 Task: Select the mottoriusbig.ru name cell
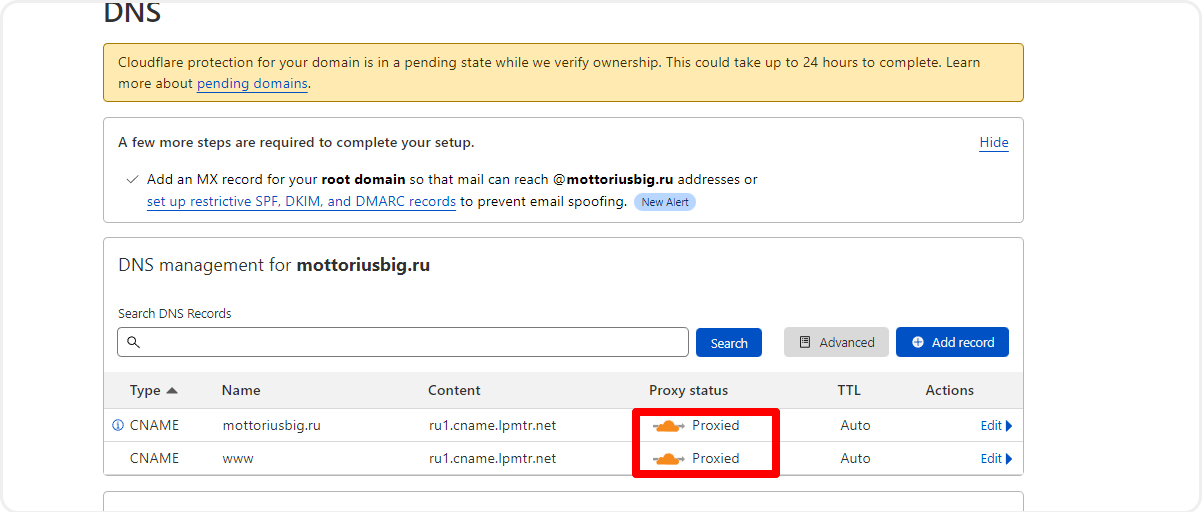[271, 425]
